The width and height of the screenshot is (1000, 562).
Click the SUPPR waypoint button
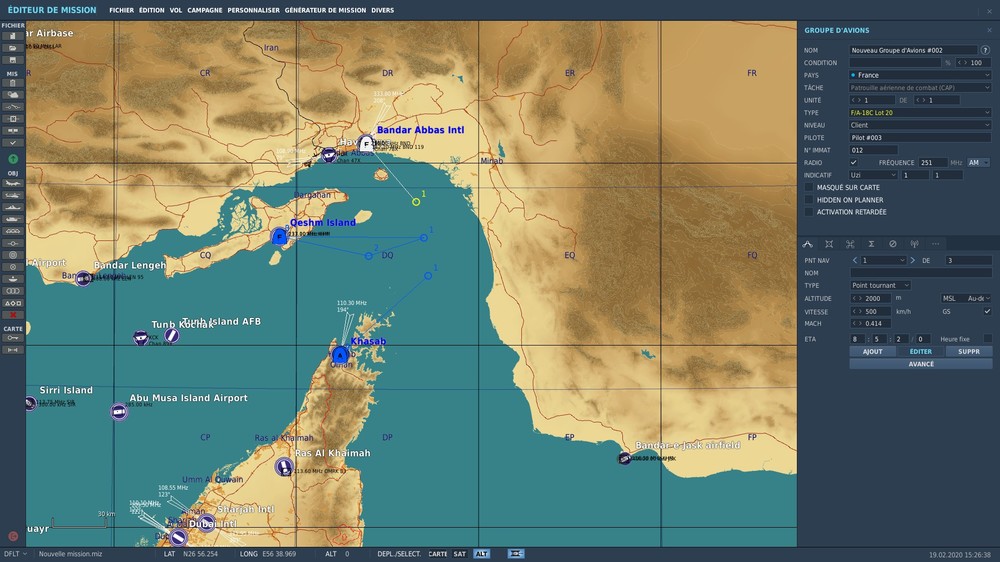(x=969, y=351)
